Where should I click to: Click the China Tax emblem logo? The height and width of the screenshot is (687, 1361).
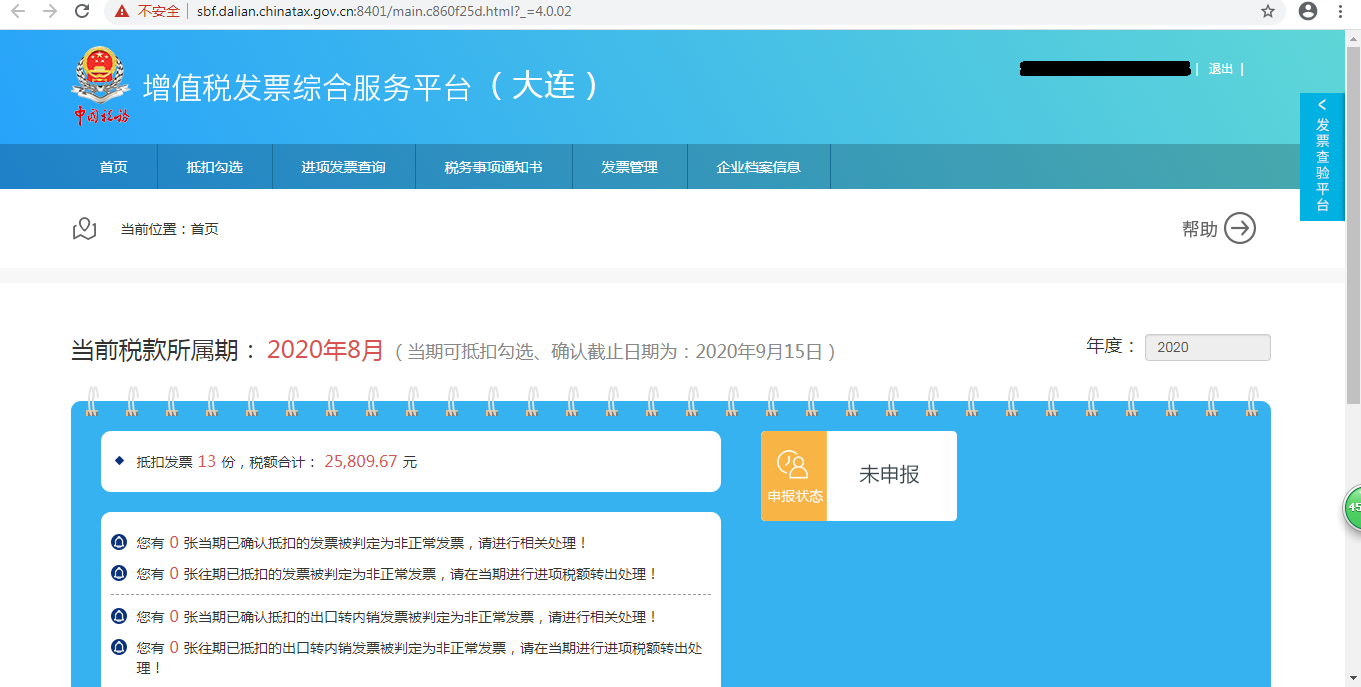click(100, 85)
